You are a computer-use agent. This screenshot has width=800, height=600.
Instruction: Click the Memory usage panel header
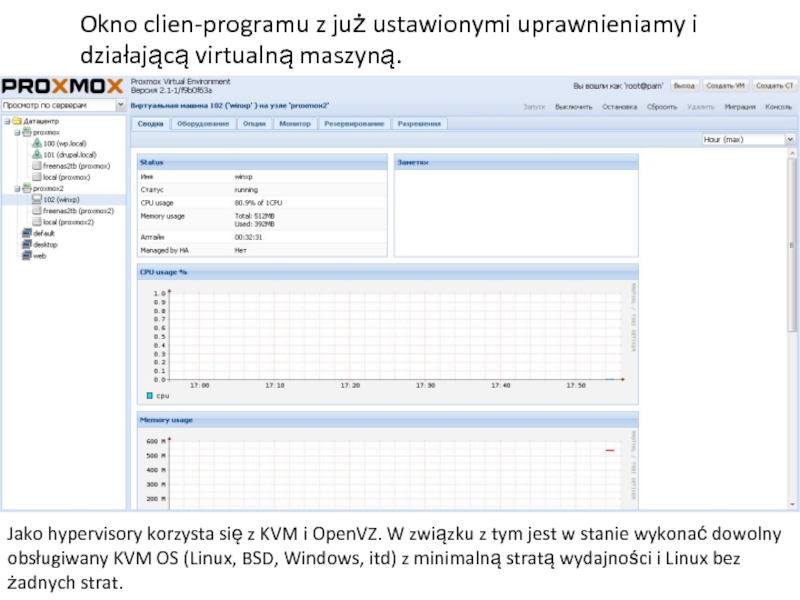coord(388,420)
